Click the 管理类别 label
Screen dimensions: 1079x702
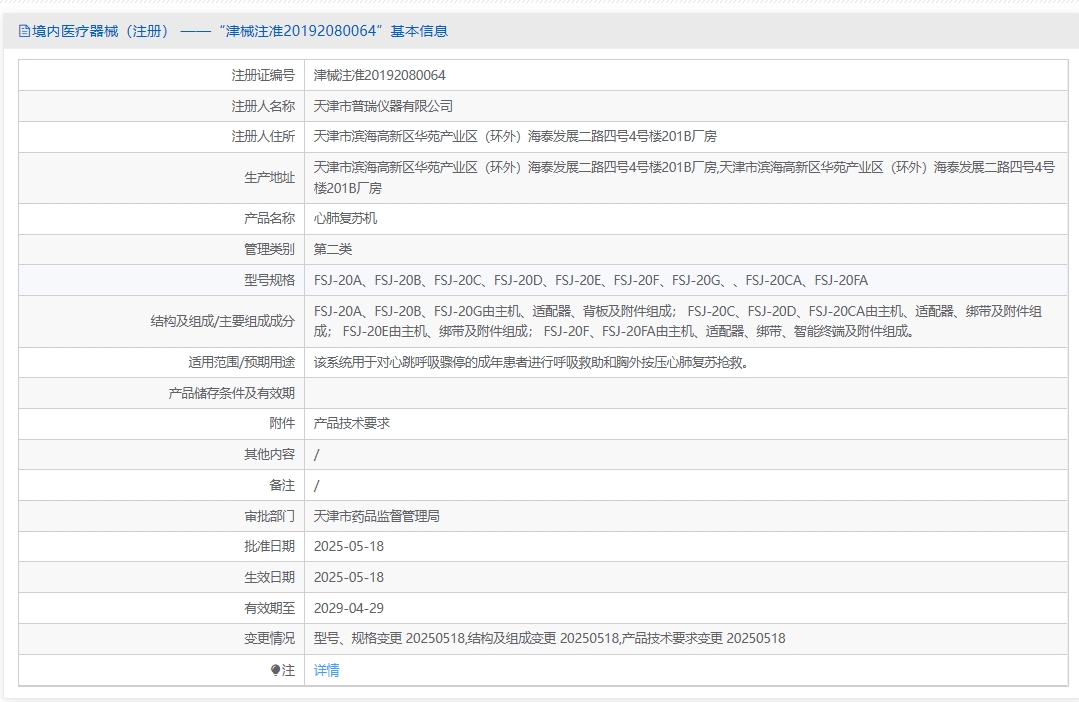click(x=269, y=249)
